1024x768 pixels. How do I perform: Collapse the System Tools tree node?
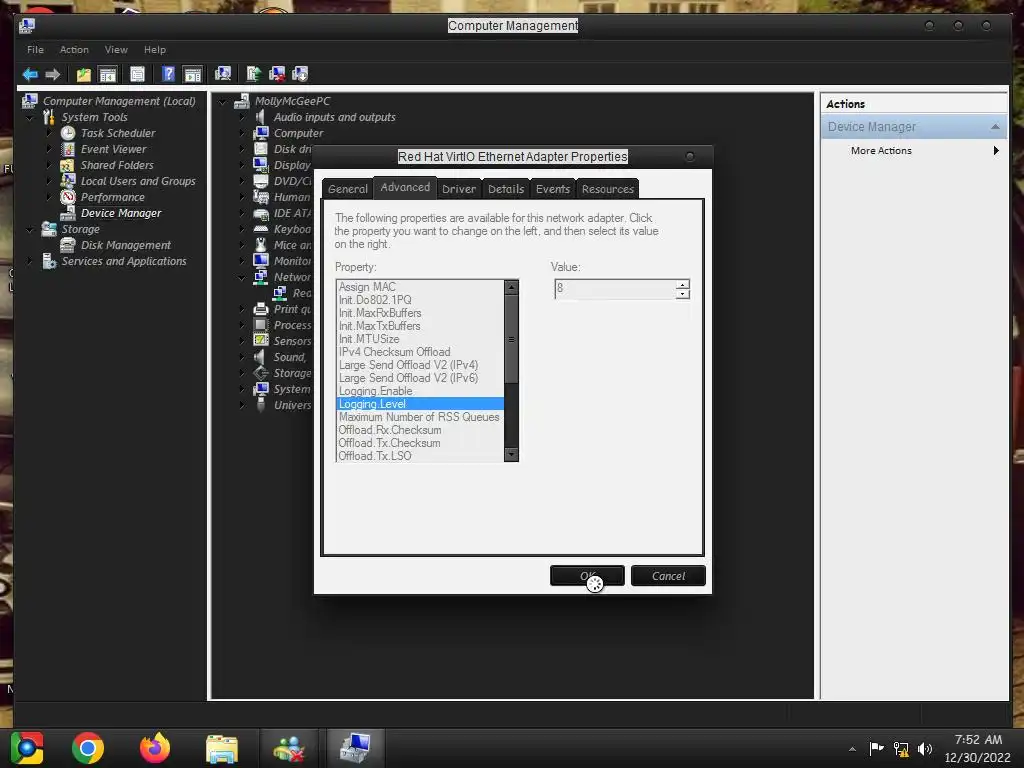tap(30, 118)
